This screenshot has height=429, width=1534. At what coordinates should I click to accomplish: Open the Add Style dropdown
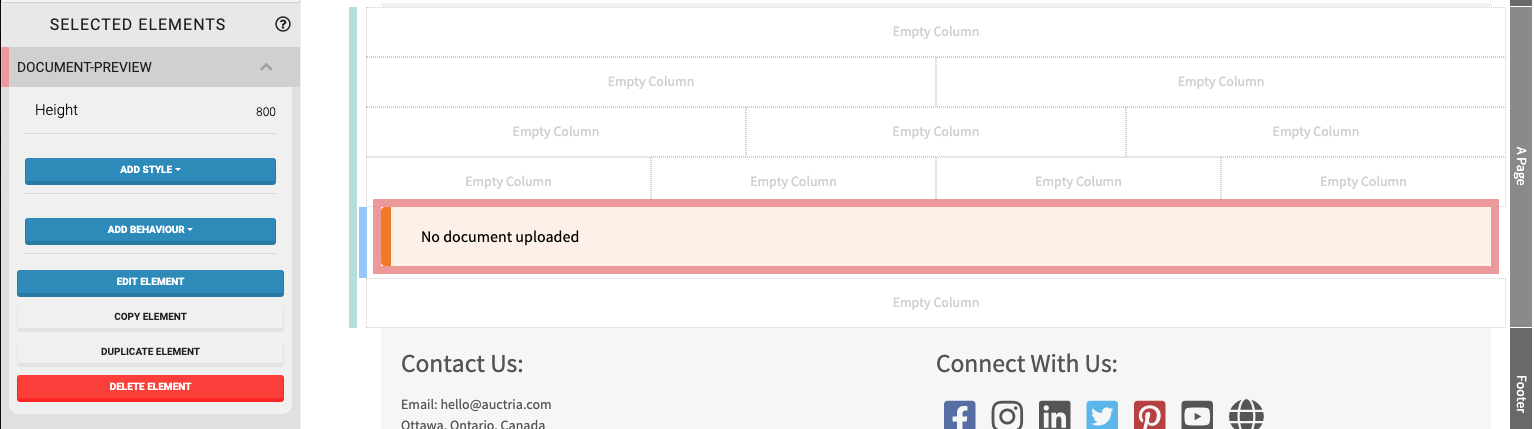150,170
